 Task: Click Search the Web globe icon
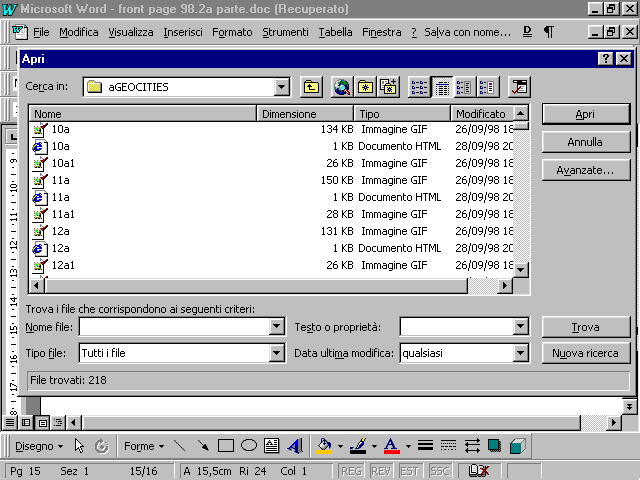[342, 87]
